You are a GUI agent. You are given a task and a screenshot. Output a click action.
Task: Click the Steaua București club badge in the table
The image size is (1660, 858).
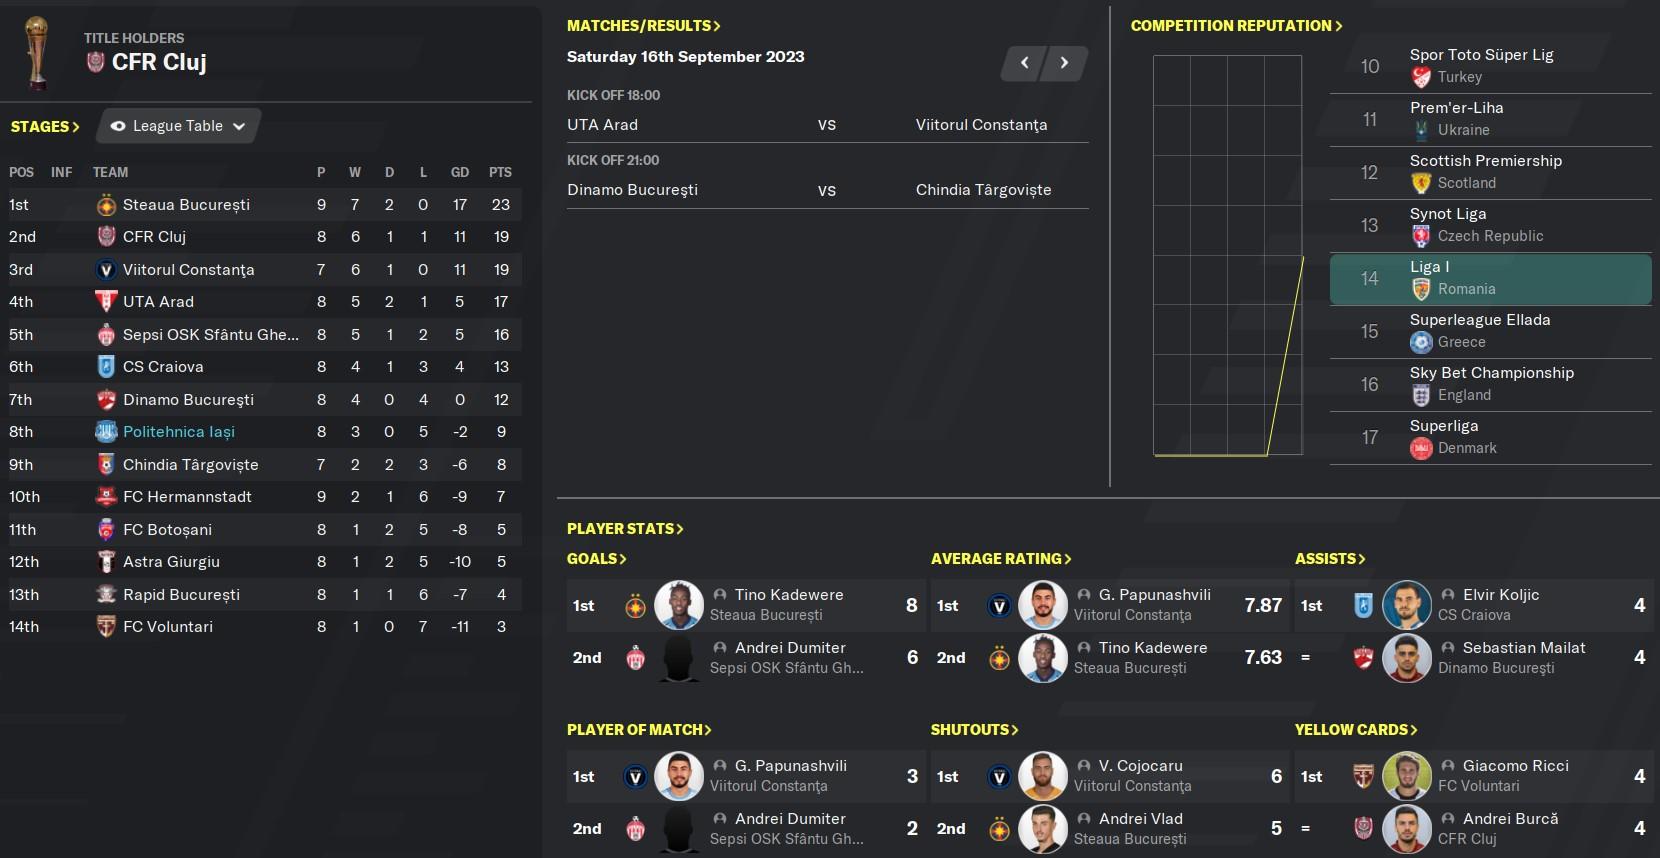tap(106, 205)
